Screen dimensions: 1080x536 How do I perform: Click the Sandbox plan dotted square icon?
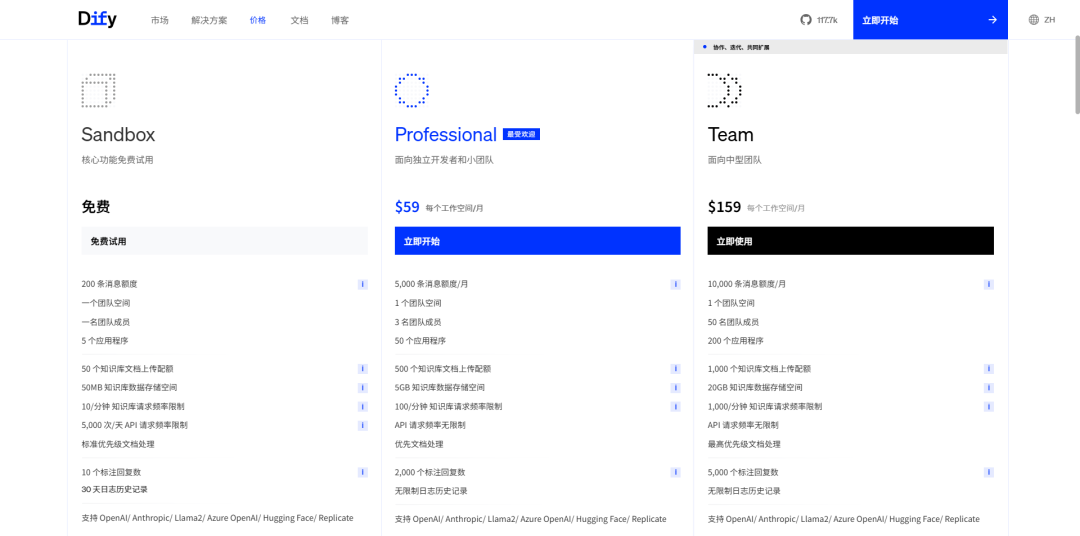point(98,90)
